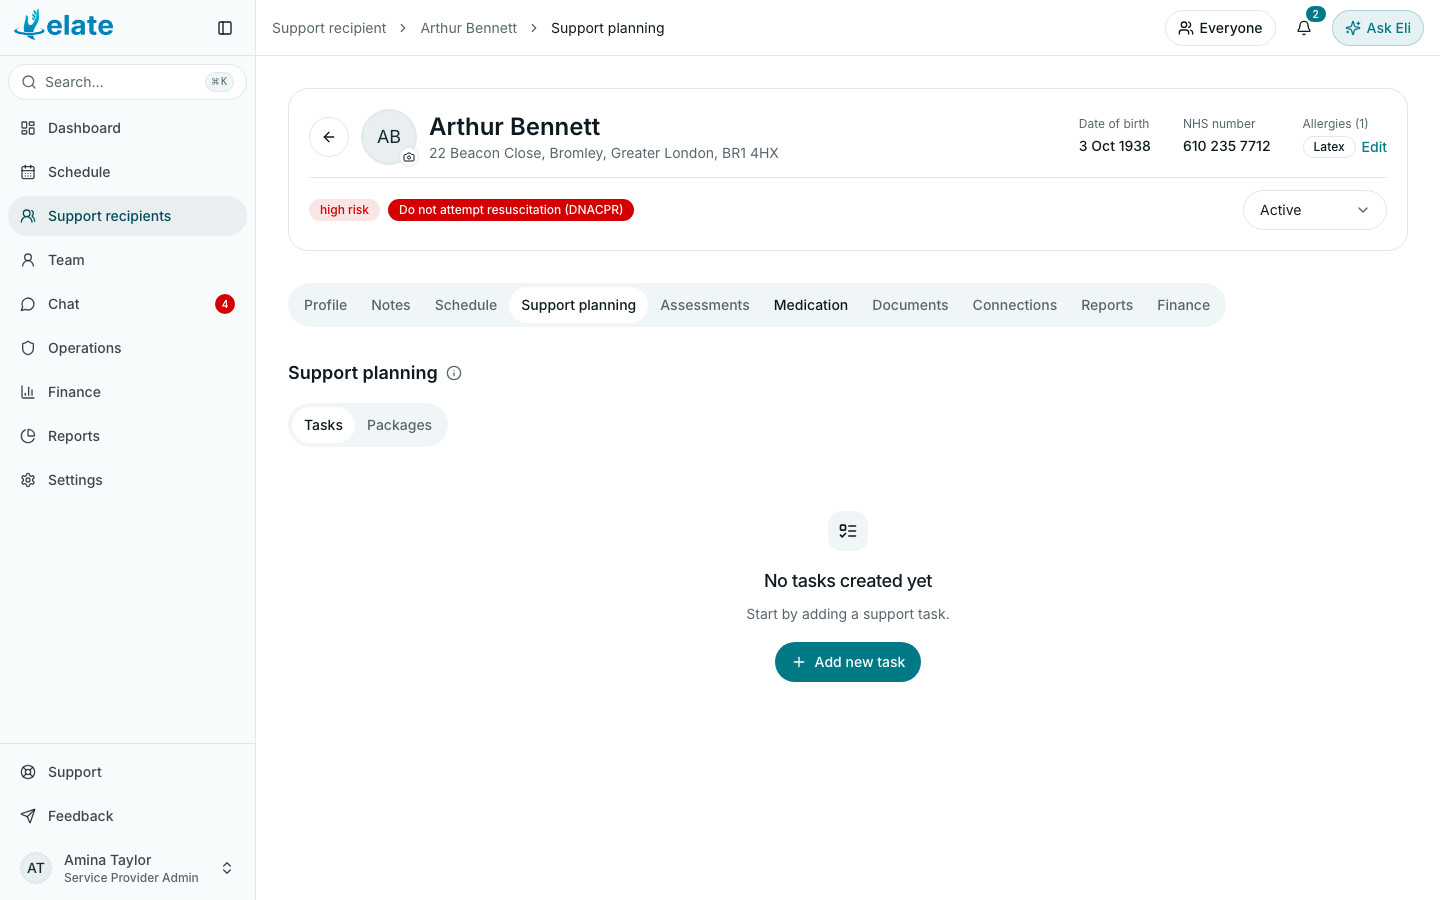Screen dimensions: 1440x900
Task: Edit allergies link
Action: pos(1374,147)
